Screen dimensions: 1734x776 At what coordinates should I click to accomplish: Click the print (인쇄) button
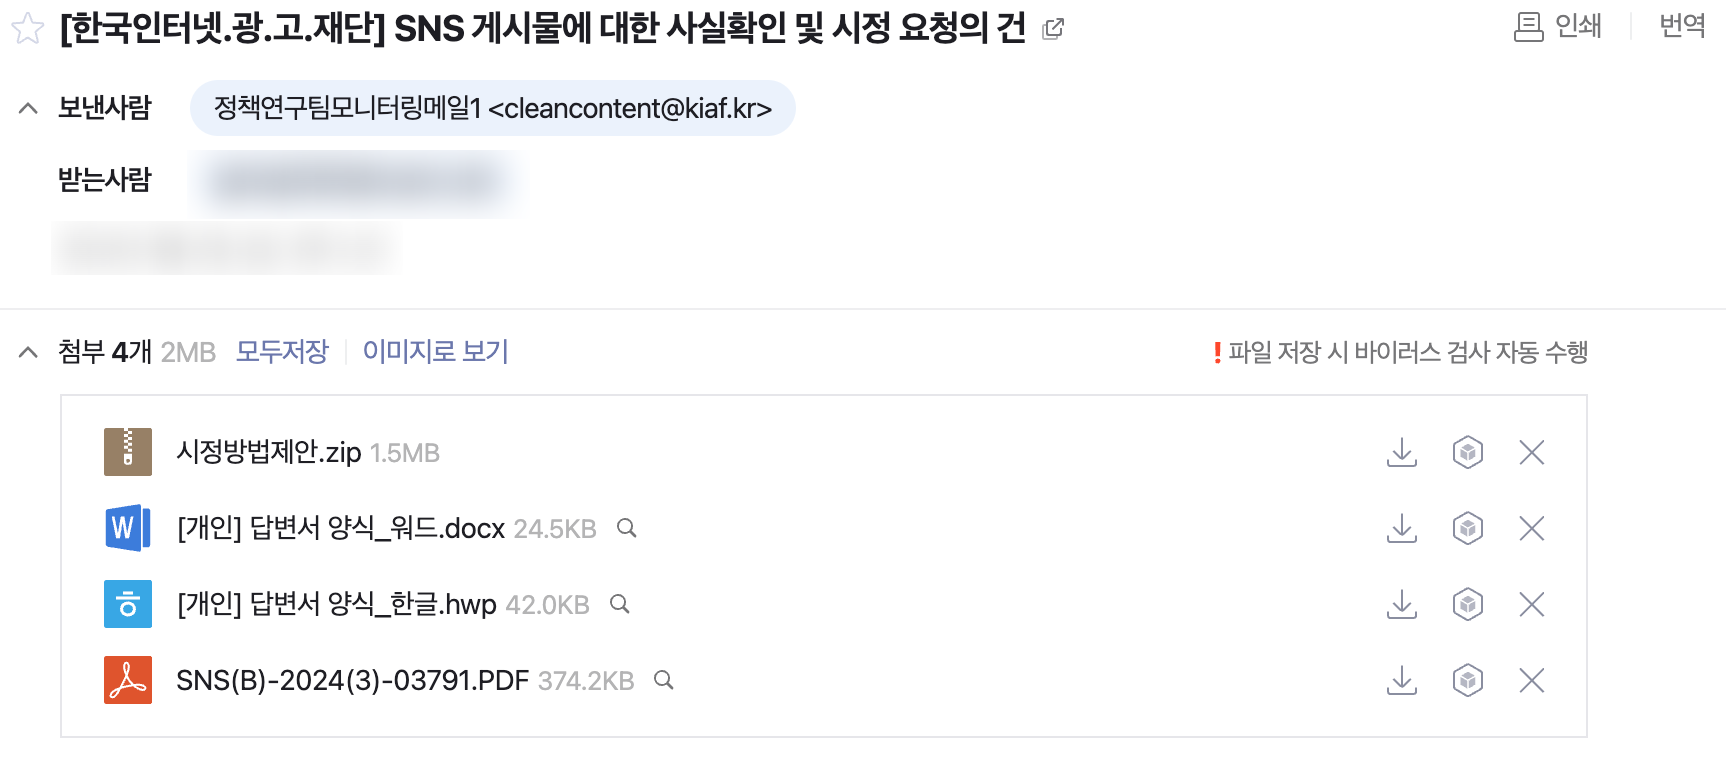(1558, 26)
